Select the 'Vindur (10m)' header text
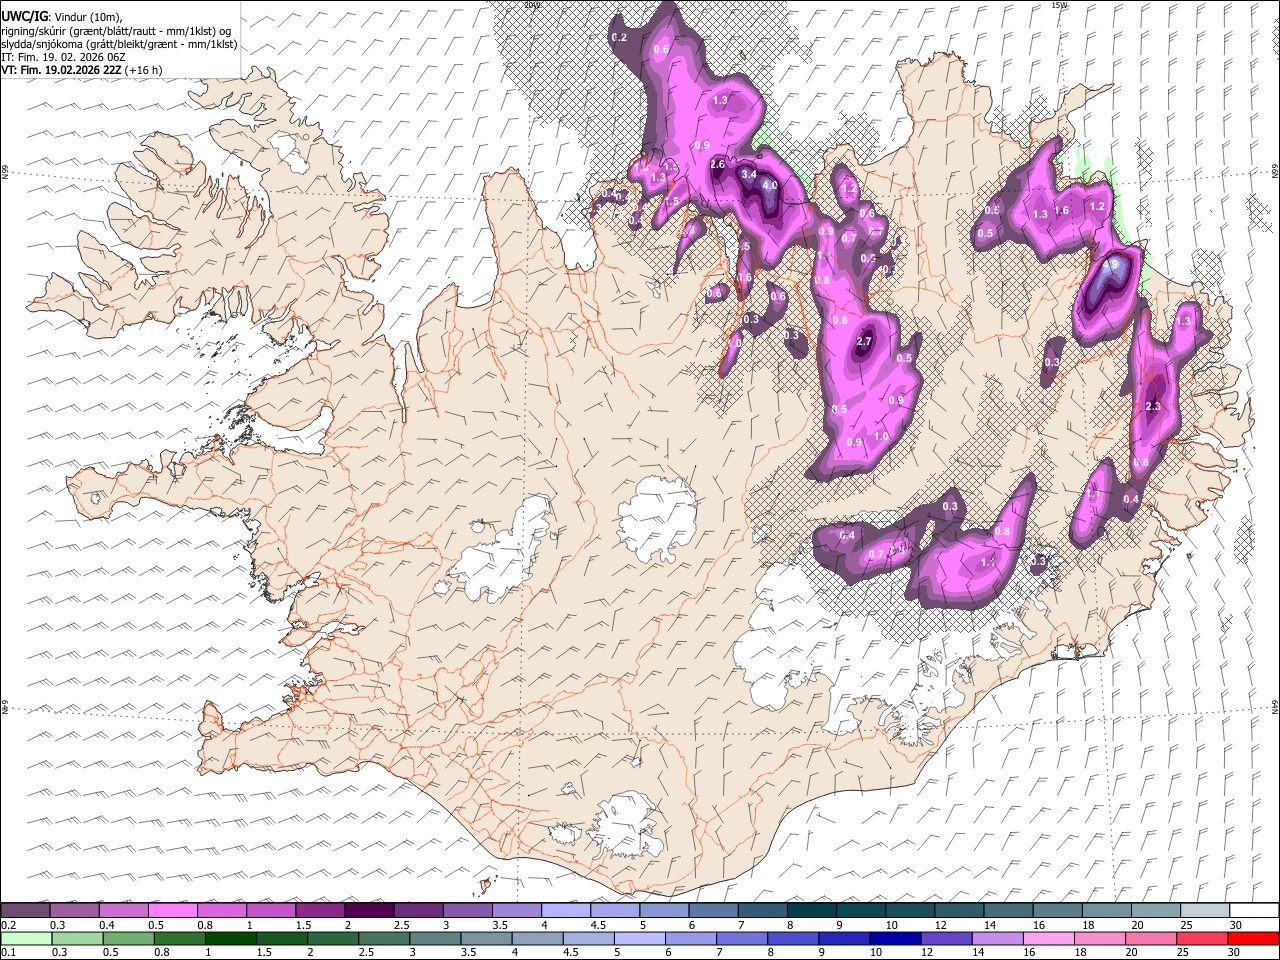 pyautogui.click(x=88, y=16)
